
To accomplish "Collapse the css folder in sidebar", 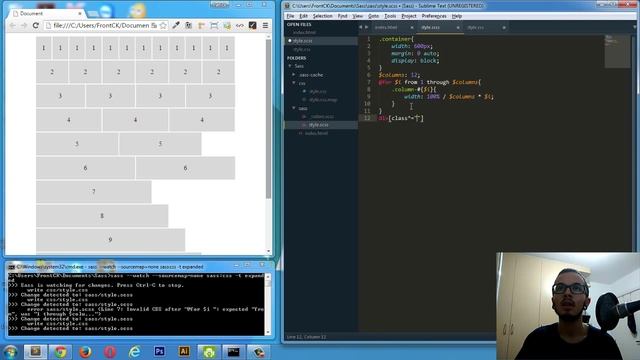I will 293,83.
